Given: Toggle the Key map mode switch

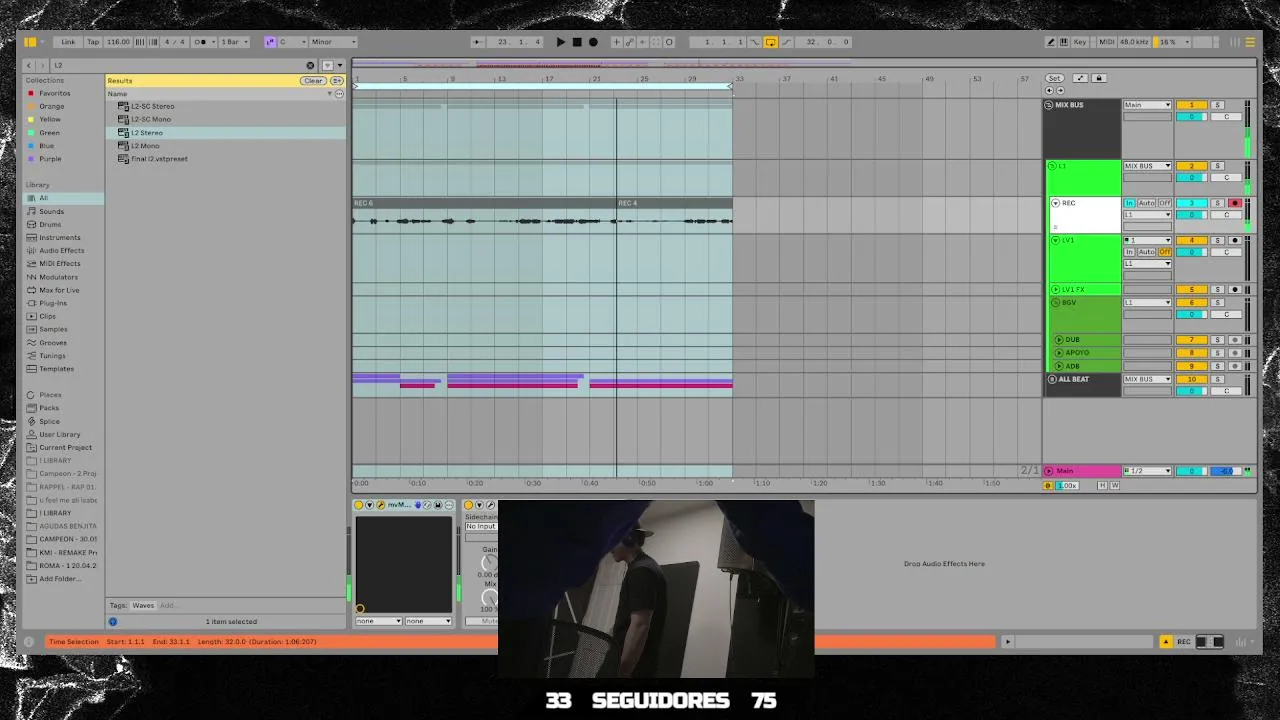Looking at the screenshot, I should click(x=1080, y=42).
